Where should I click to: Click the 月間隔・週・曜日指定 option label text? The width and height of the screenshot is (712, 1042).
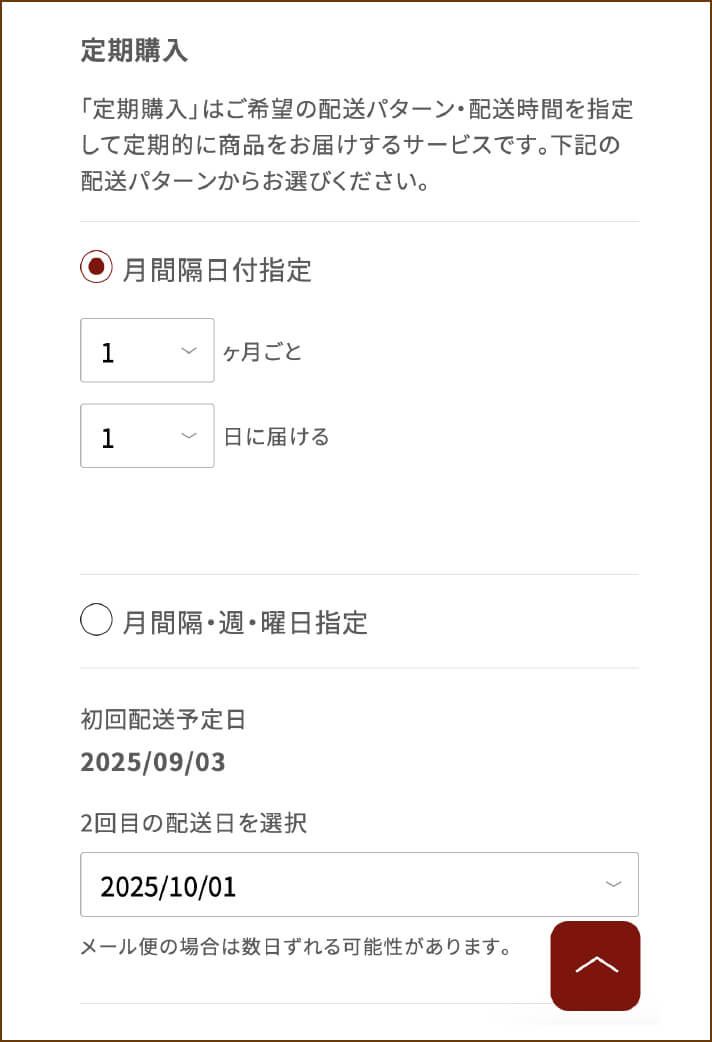245,623
